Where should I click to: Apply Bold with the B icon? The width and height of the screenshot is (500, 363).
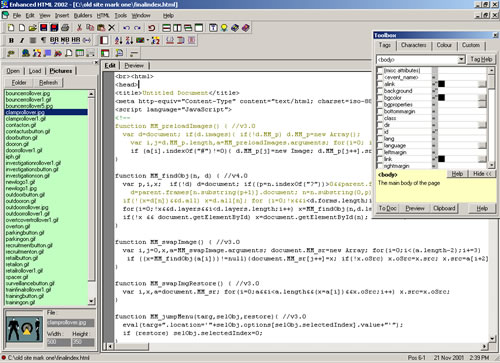[x=11, y=40]
